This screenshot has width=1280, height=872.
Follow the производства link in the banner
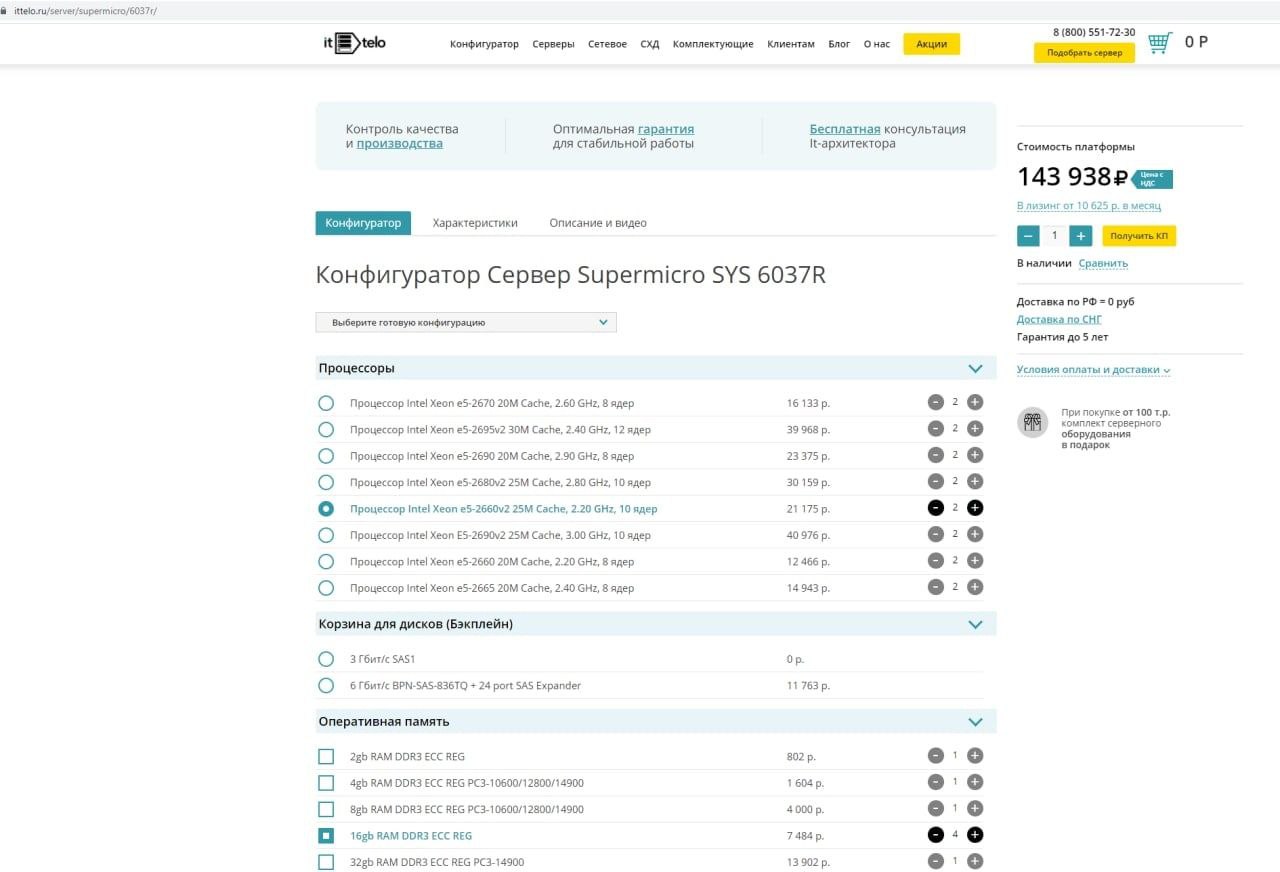pos(400,143)
